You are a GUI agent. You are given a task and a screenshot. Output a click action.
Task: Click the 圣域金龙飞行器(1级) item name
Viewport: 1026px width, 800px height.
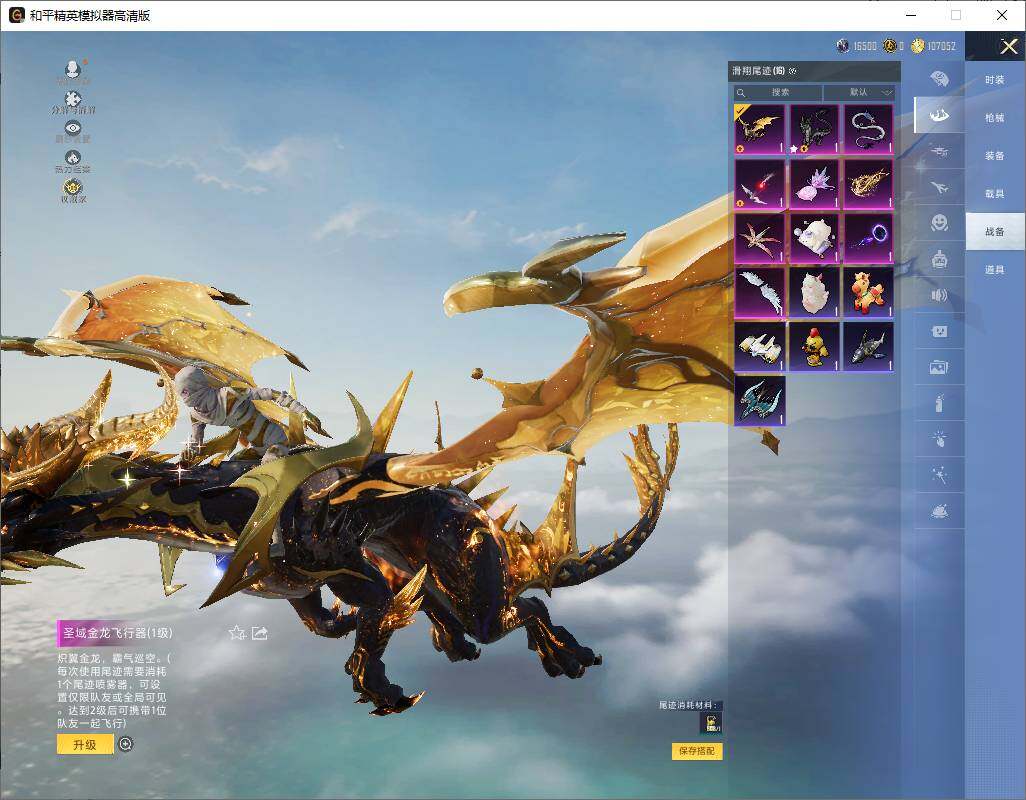117,633
